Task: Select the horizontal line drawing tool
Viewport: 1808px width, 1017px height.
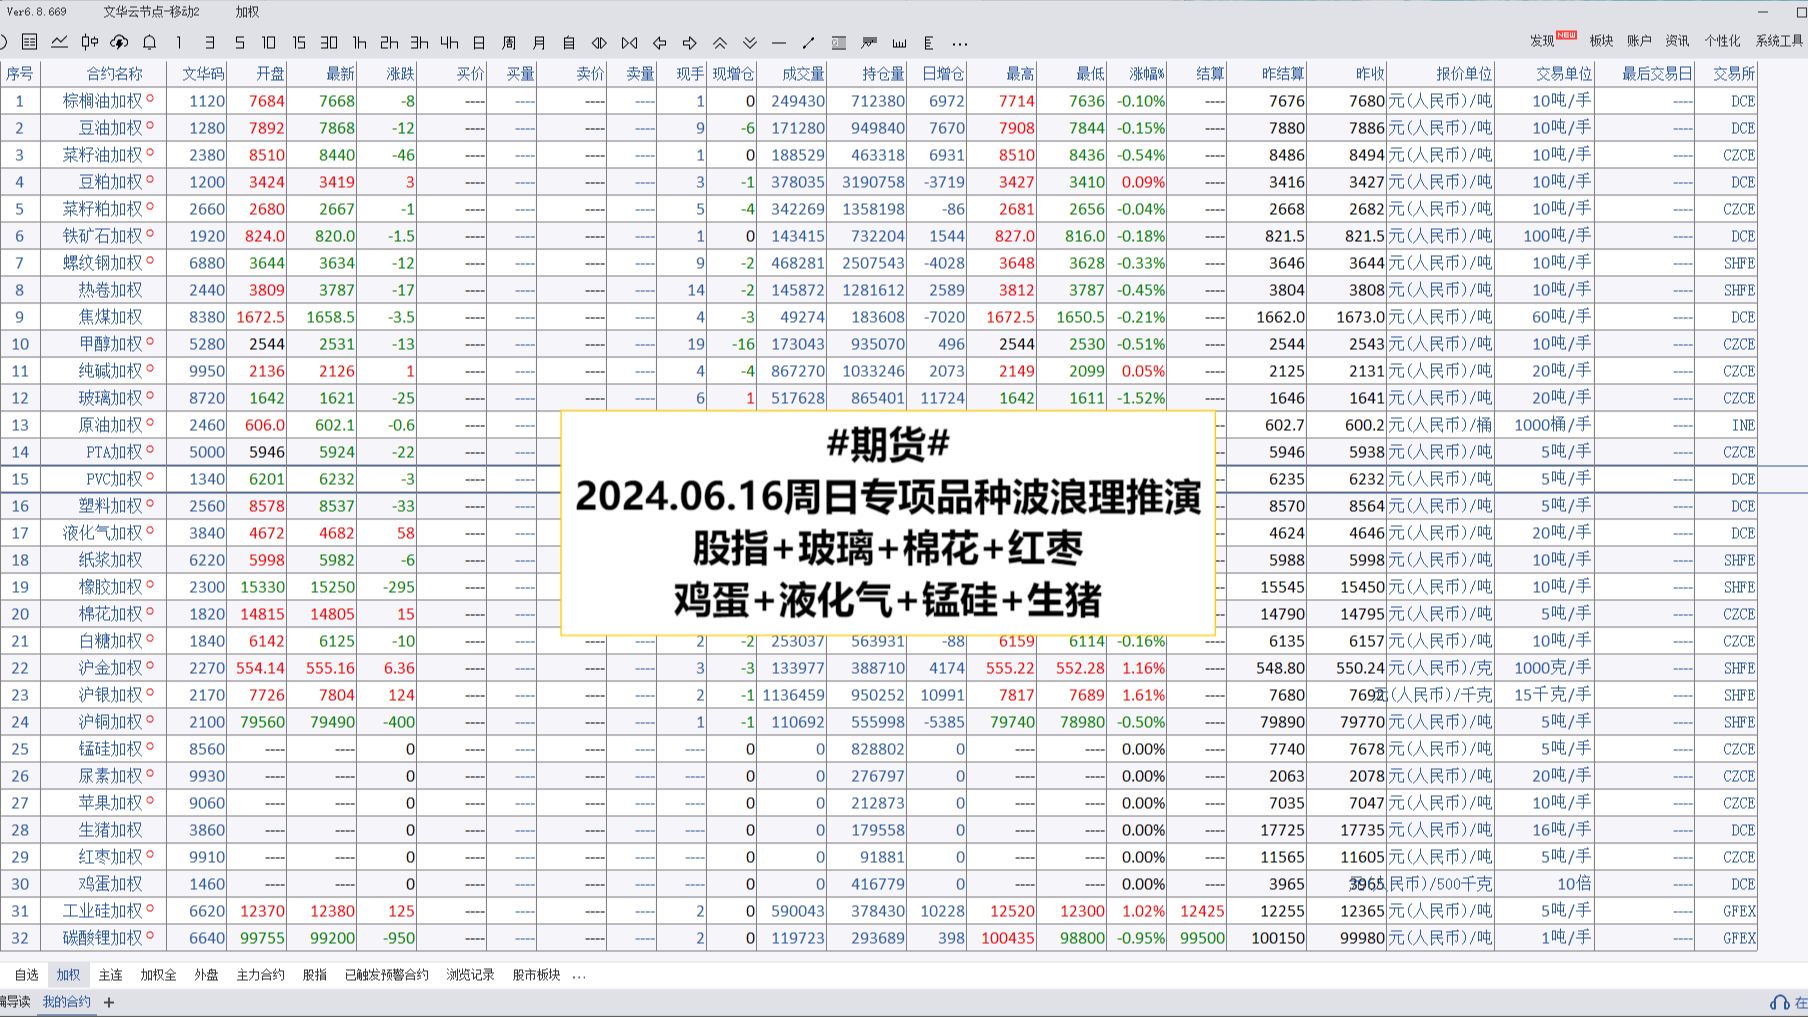Action: tap(779, 42)
